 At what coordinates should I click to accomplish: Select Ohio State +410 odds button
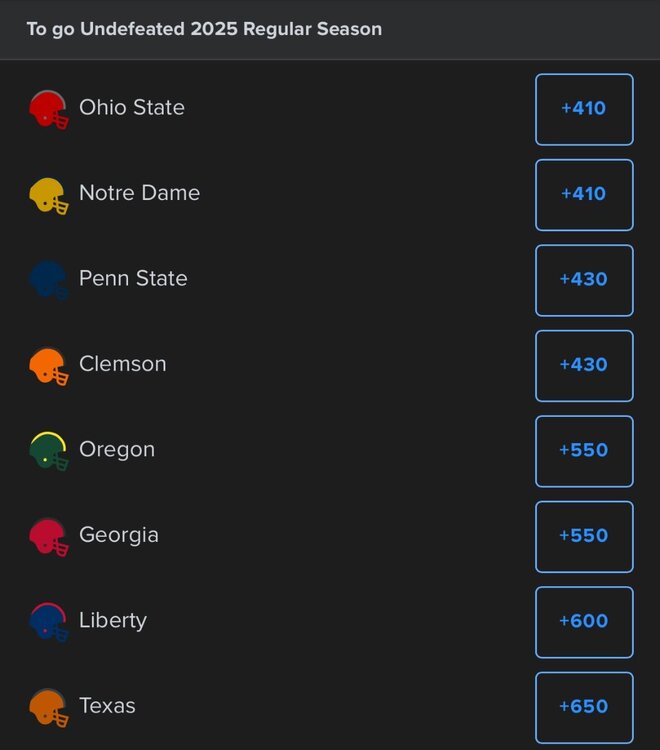coord(584,109)
